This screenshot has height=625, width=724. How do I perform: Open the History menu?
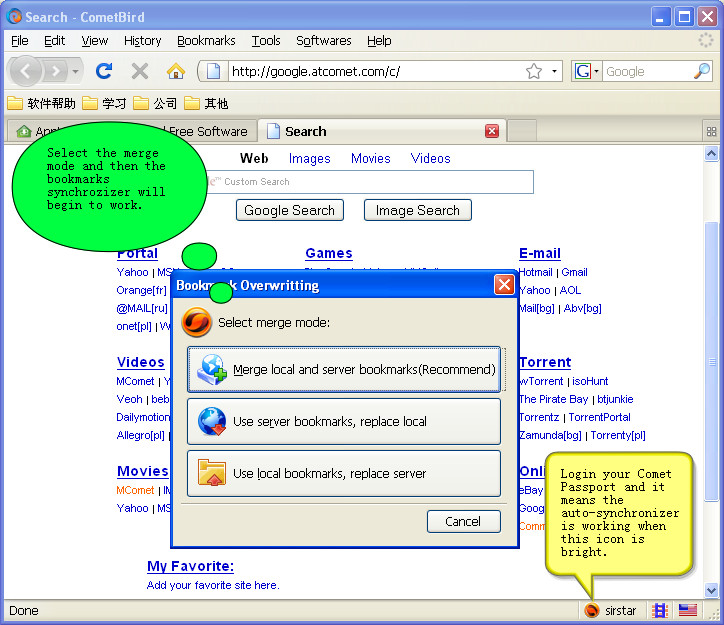click(x=142, y=41)
